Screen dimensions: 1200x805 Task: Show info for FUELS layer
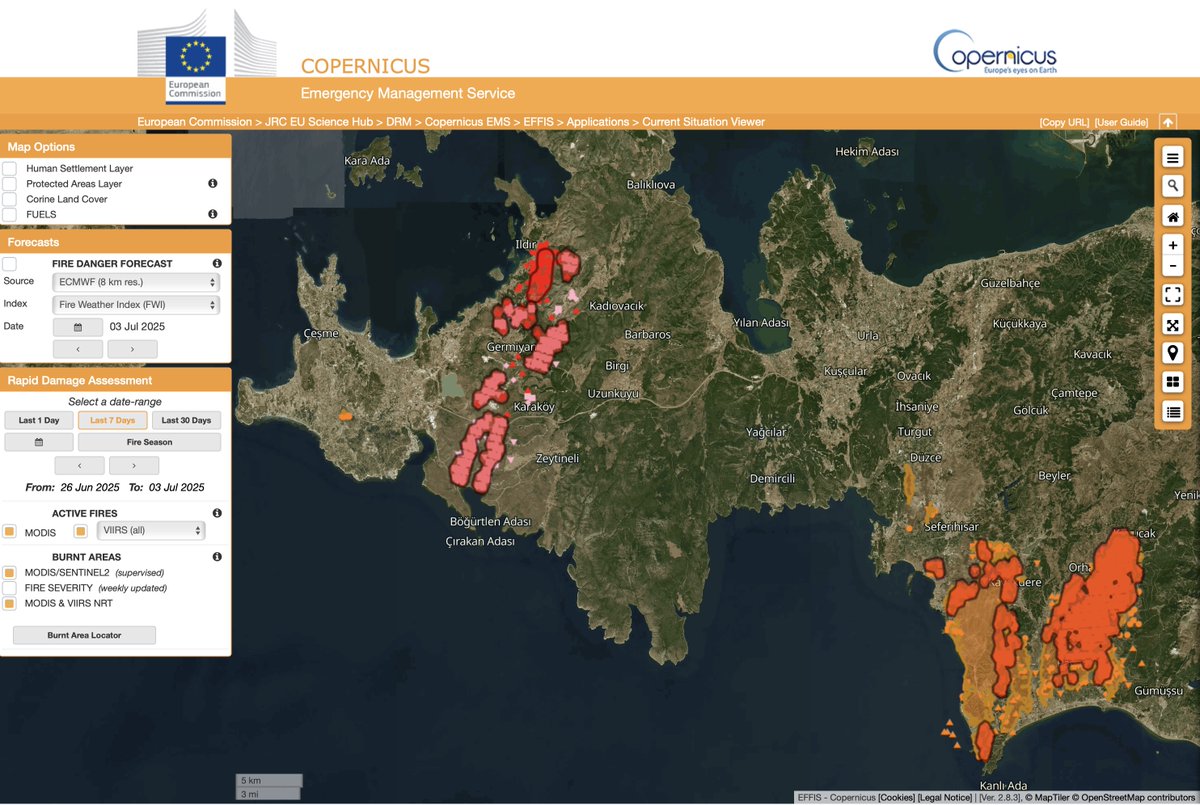212,214
